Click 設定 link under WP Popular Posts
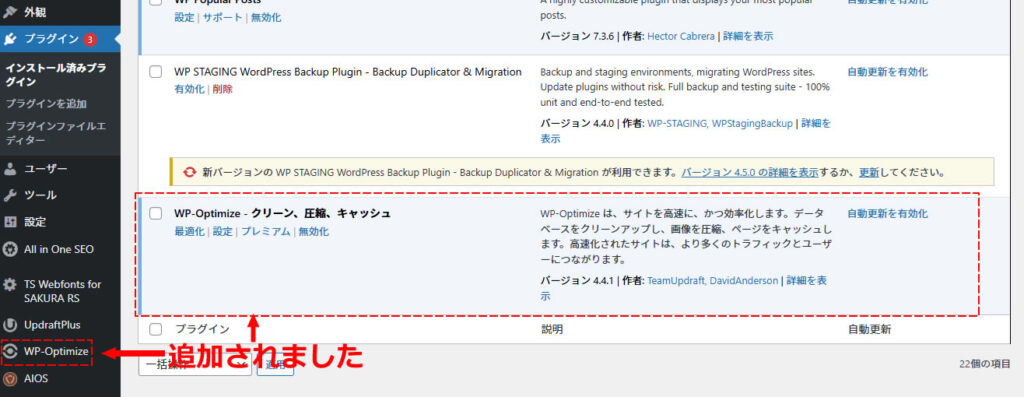This screenshot has height=397, width=1024. [x=184, y=18]
